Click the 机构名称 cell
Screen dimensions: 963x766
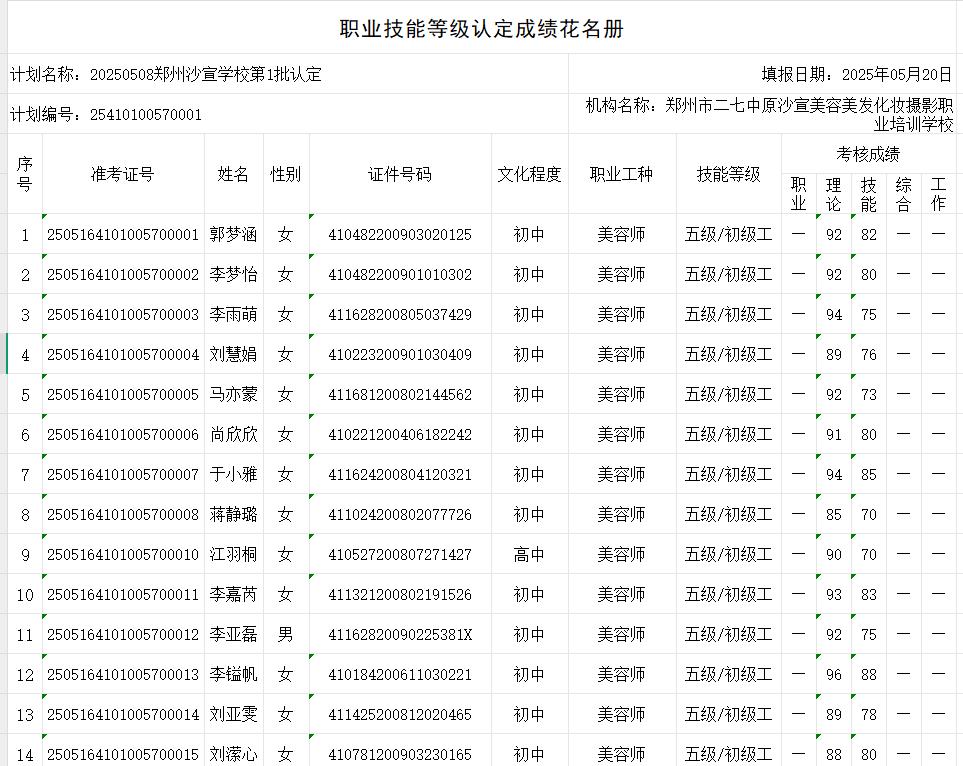(x=769, y=114)
